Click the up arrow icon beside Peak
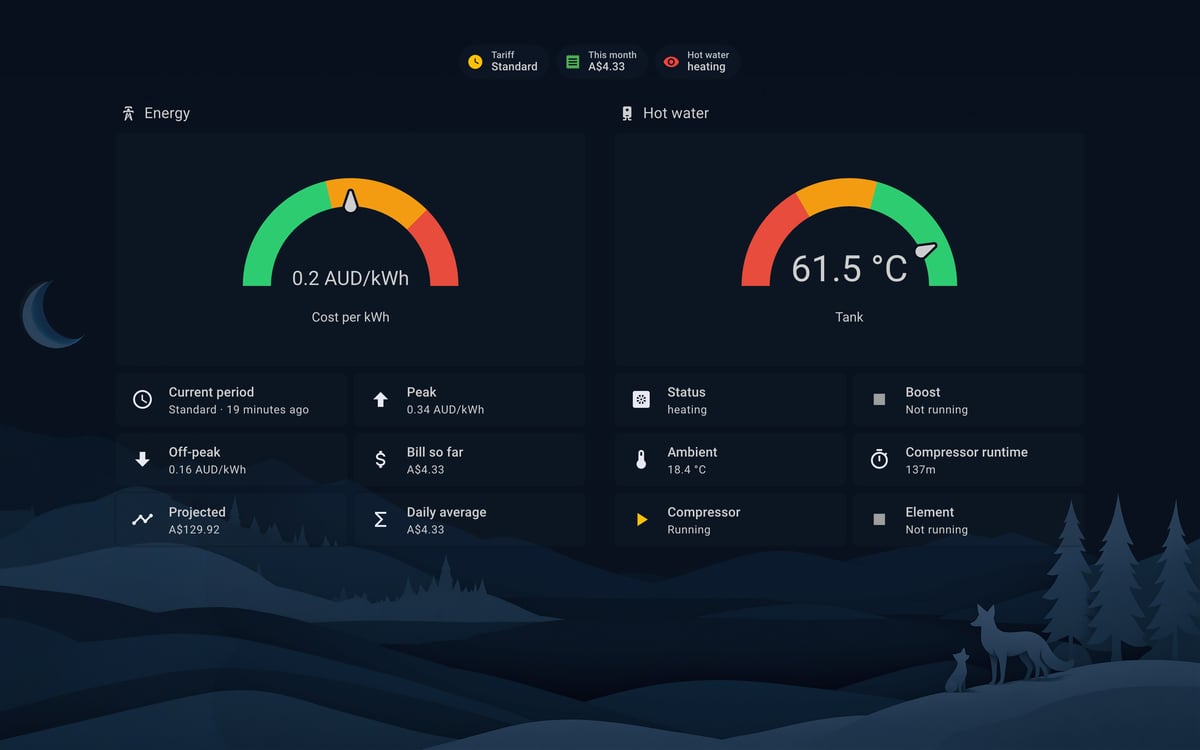 tap(380, 400)
